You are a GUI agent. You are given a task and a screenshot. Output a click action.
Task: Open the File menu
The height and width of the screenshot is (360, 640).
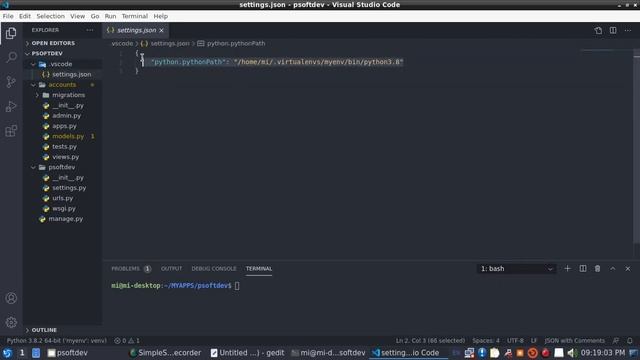tap(8, 16)
